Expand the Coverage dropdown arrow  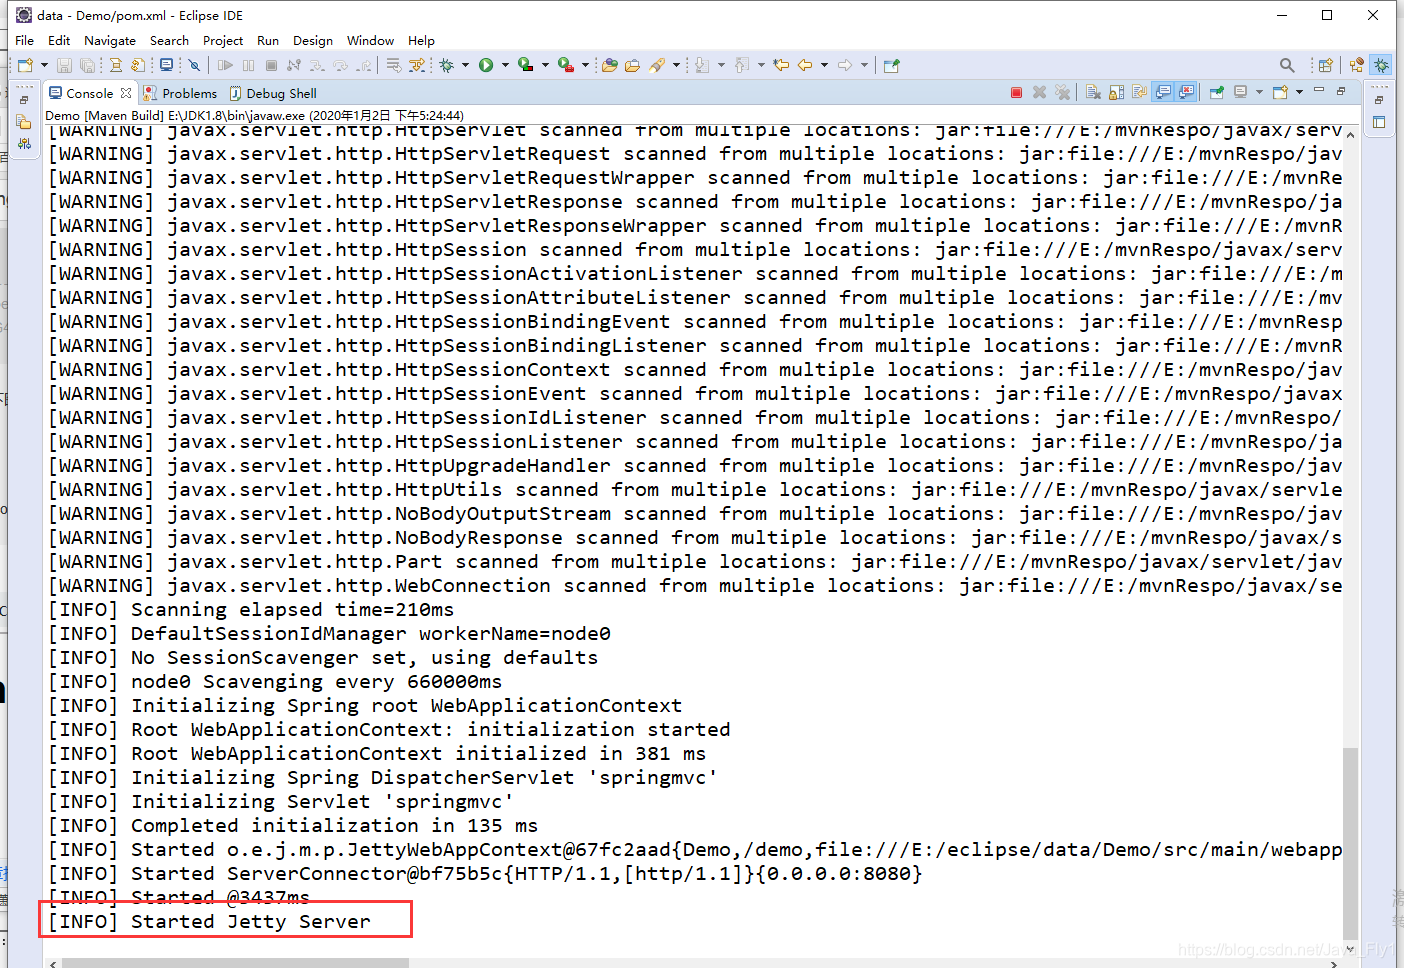pyautogui.click(x=546, y=65)
